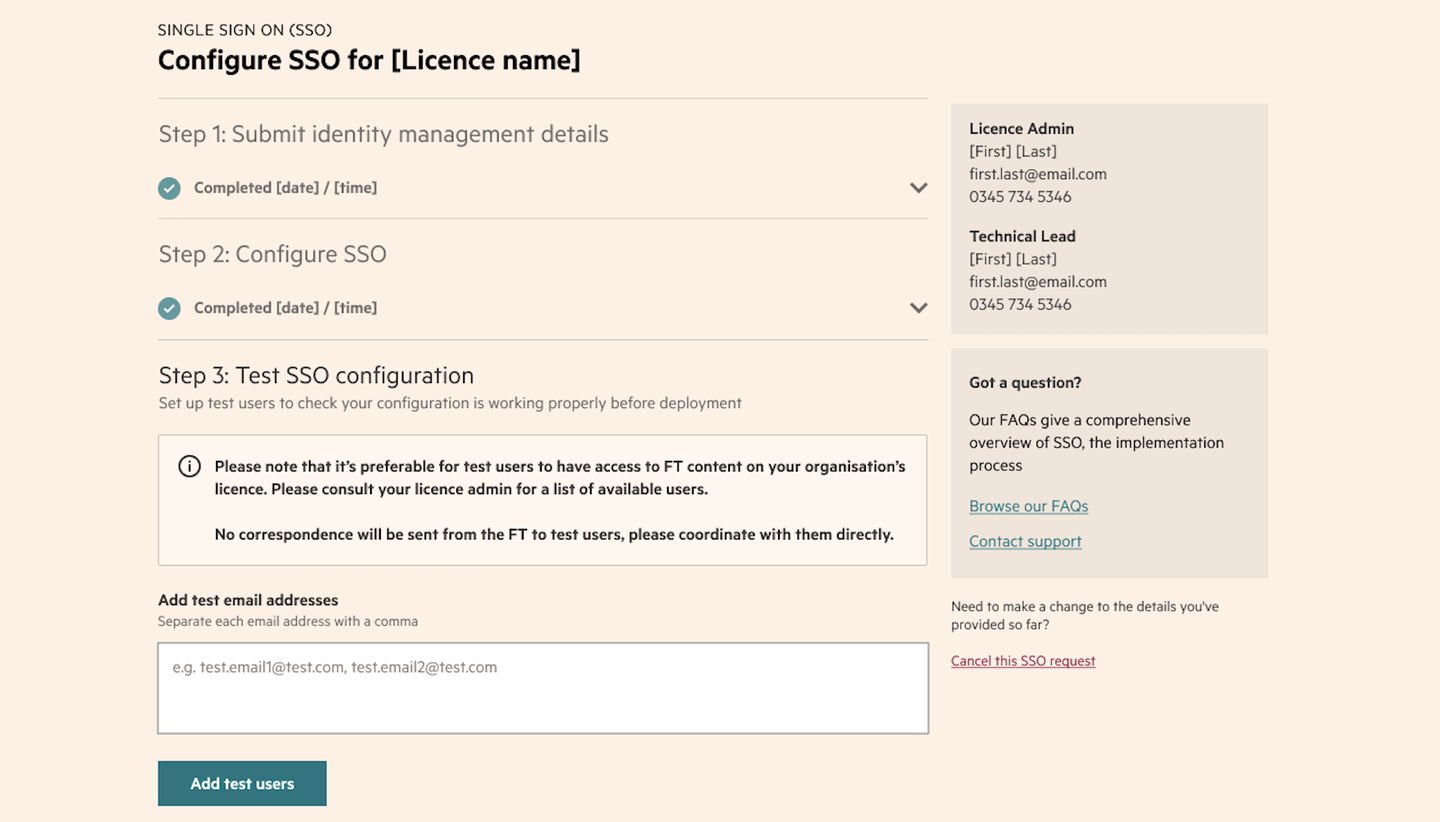This screenshot has width=1440, height=822.
Task: Click the Licence Admin phone number
Action: pyautogui.click(x=1020, y=197)
